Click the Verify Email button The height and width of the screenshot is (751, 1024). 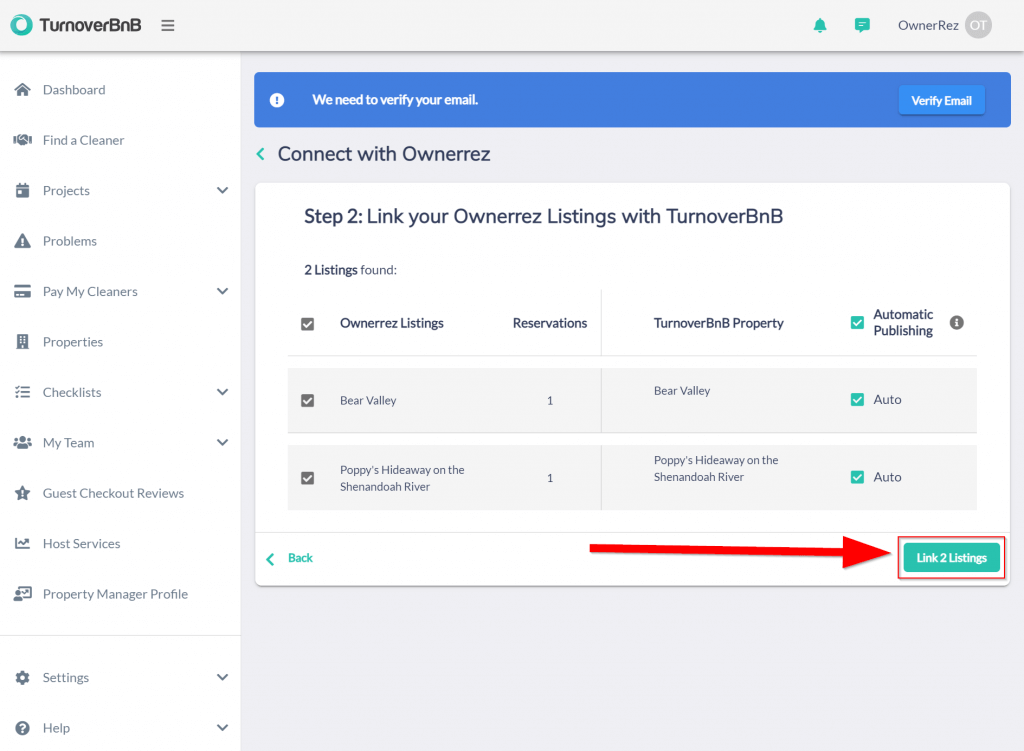coord(941,101)
